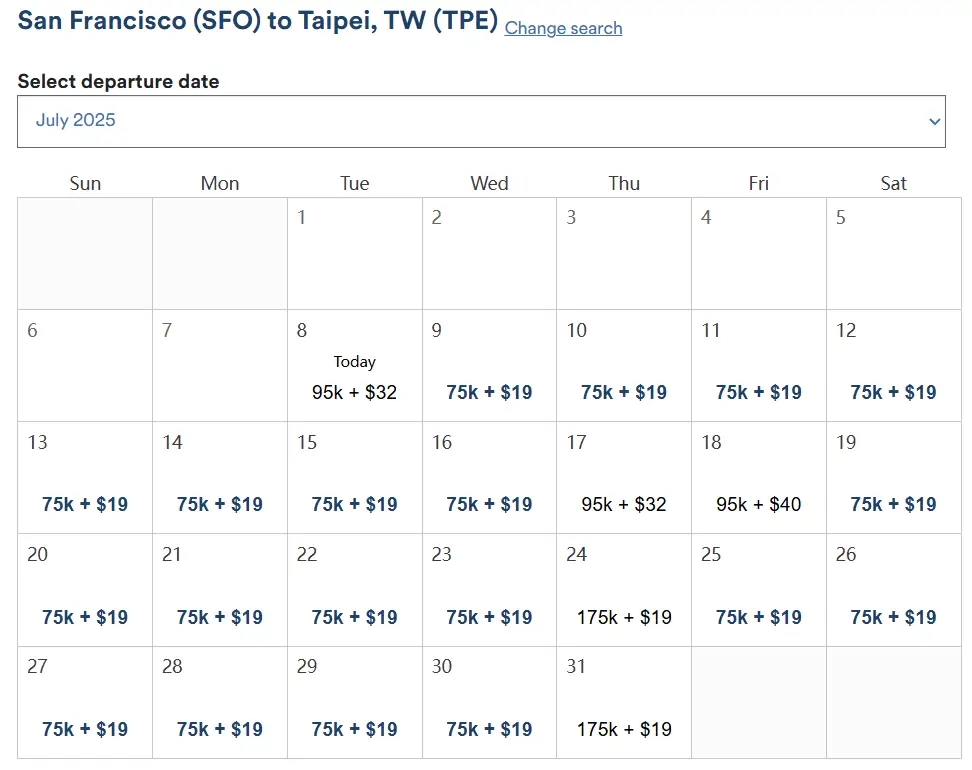This screenshot has width=972, height=770.
Task: Pick Sunday July 13 departure date
Action: [x=85, y=478]
